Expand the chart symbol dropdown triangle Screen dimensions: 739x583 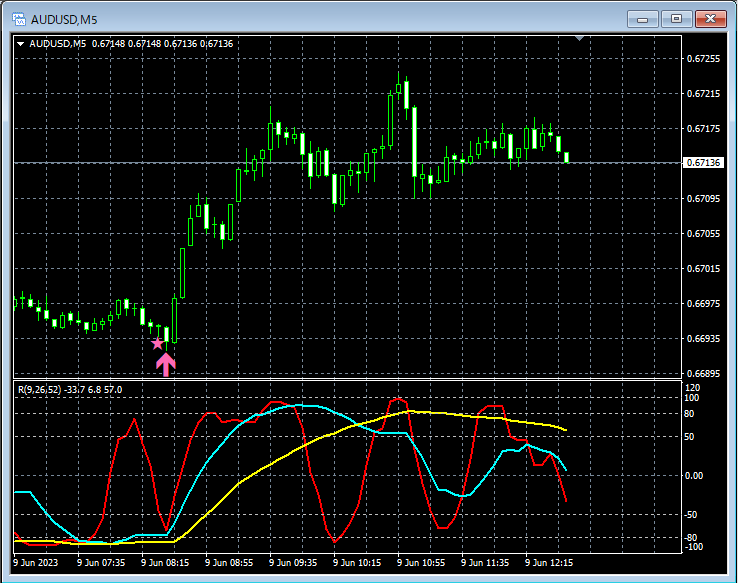point(20,44)
